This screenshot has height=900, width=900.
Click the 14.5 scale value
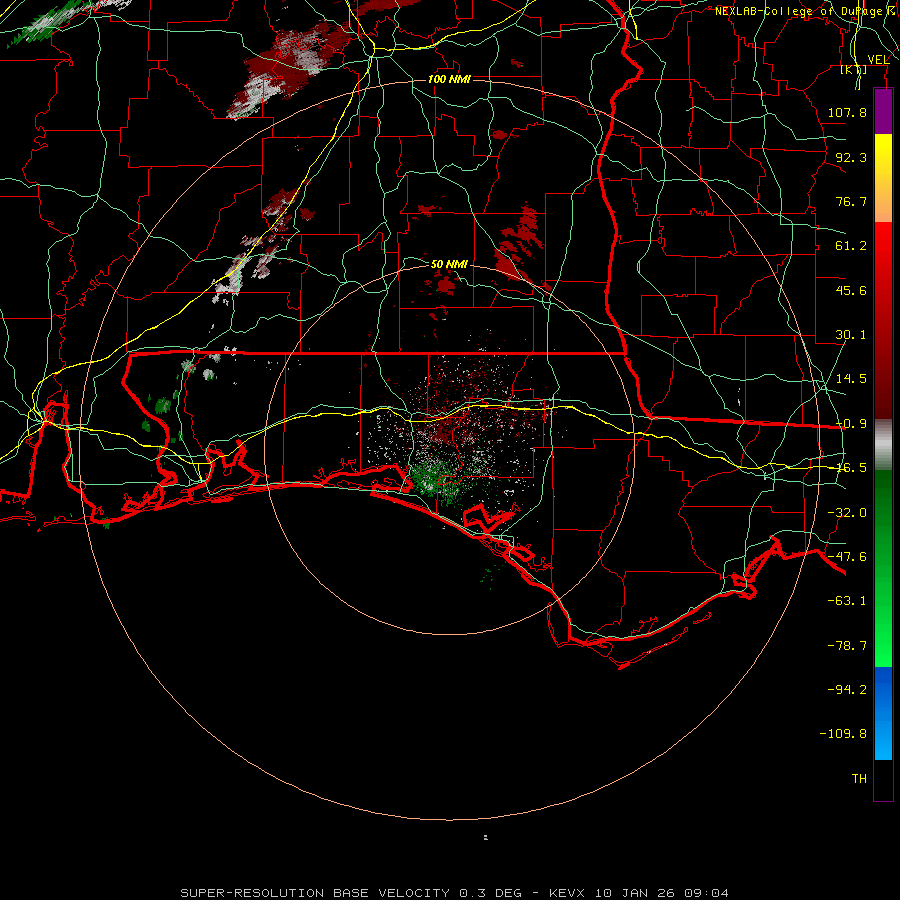[851, 379]
